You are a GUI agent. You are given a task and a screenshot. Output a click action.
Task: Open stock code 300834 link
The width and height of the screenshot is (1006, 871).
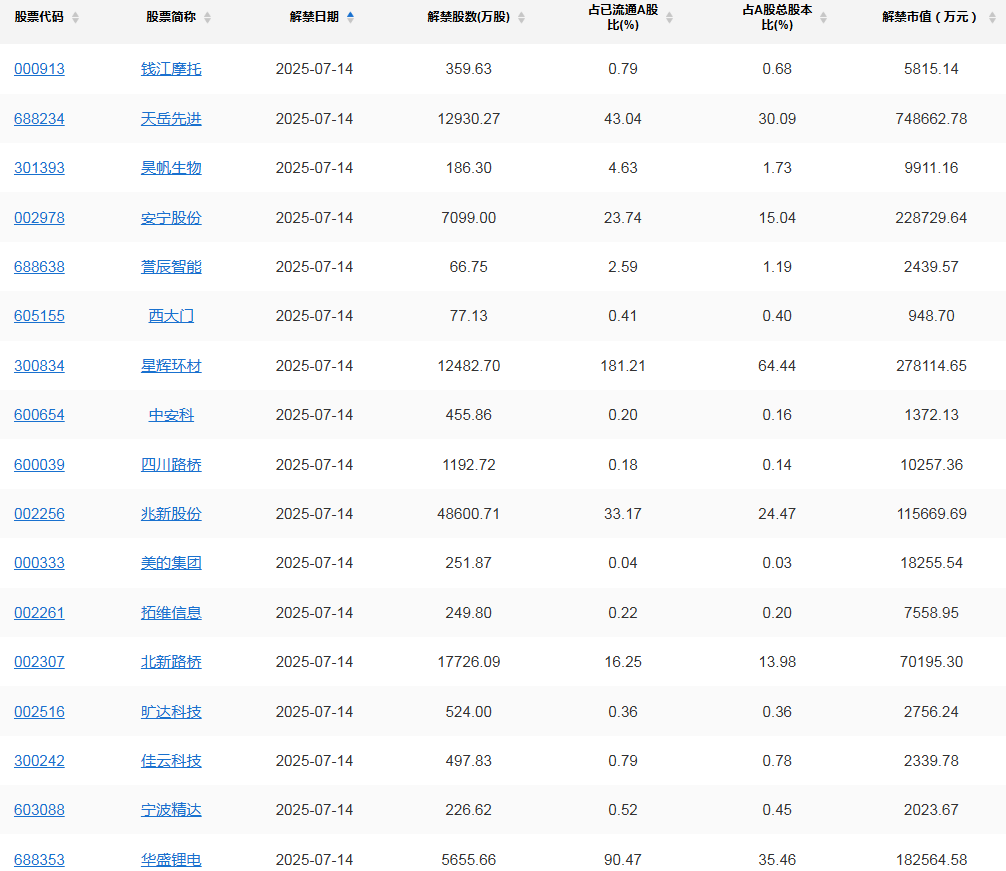coord(39,366)
